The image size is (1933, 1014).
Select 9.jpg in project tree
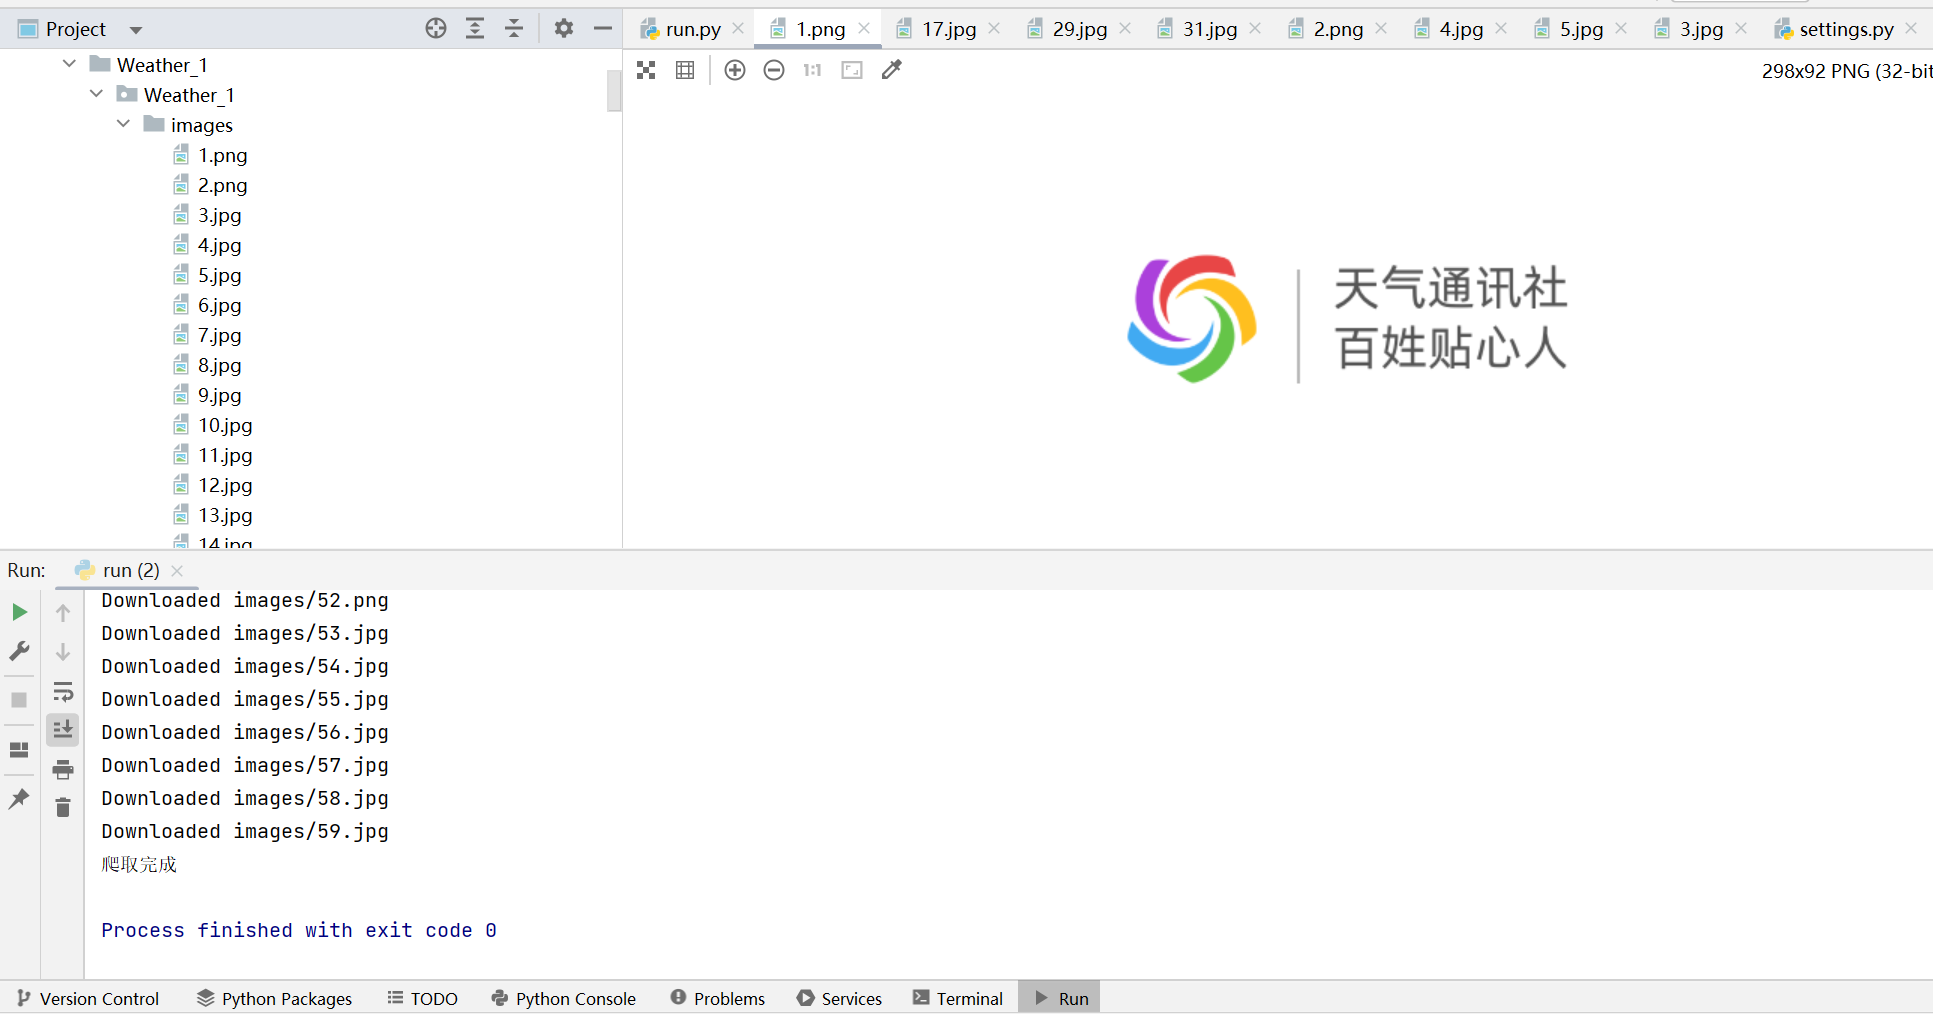[219, 395]
